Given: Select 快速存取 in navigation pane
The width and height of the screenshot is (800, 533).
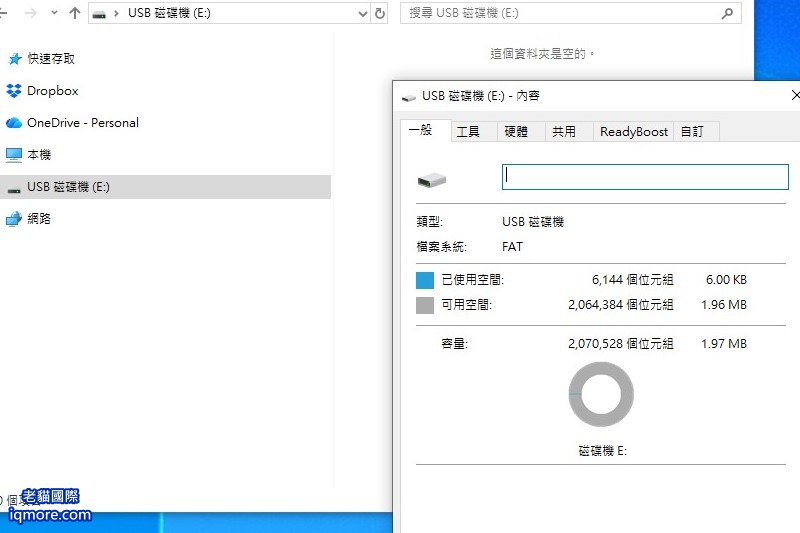Looking at the screenshot, I should [51, 59].
